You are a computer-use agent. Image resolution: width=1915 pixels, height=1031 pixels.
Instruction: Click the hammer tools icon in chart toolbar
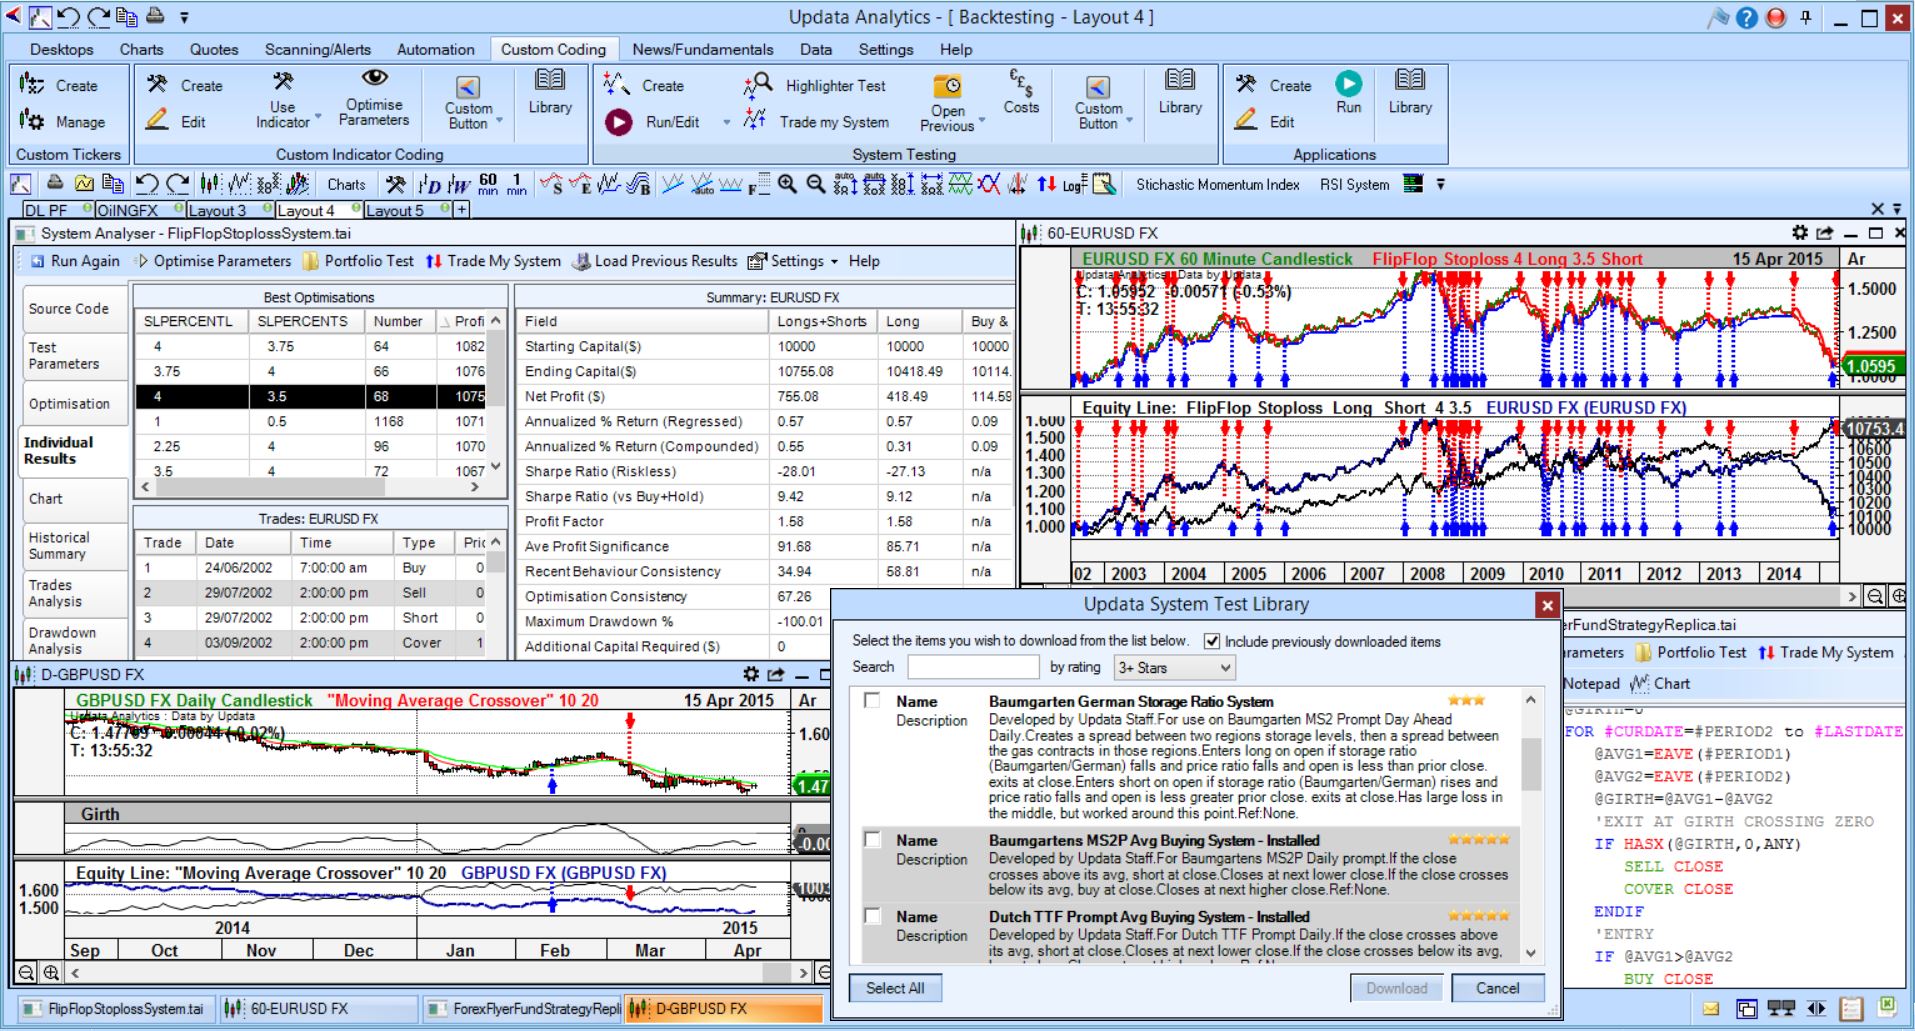396,184
